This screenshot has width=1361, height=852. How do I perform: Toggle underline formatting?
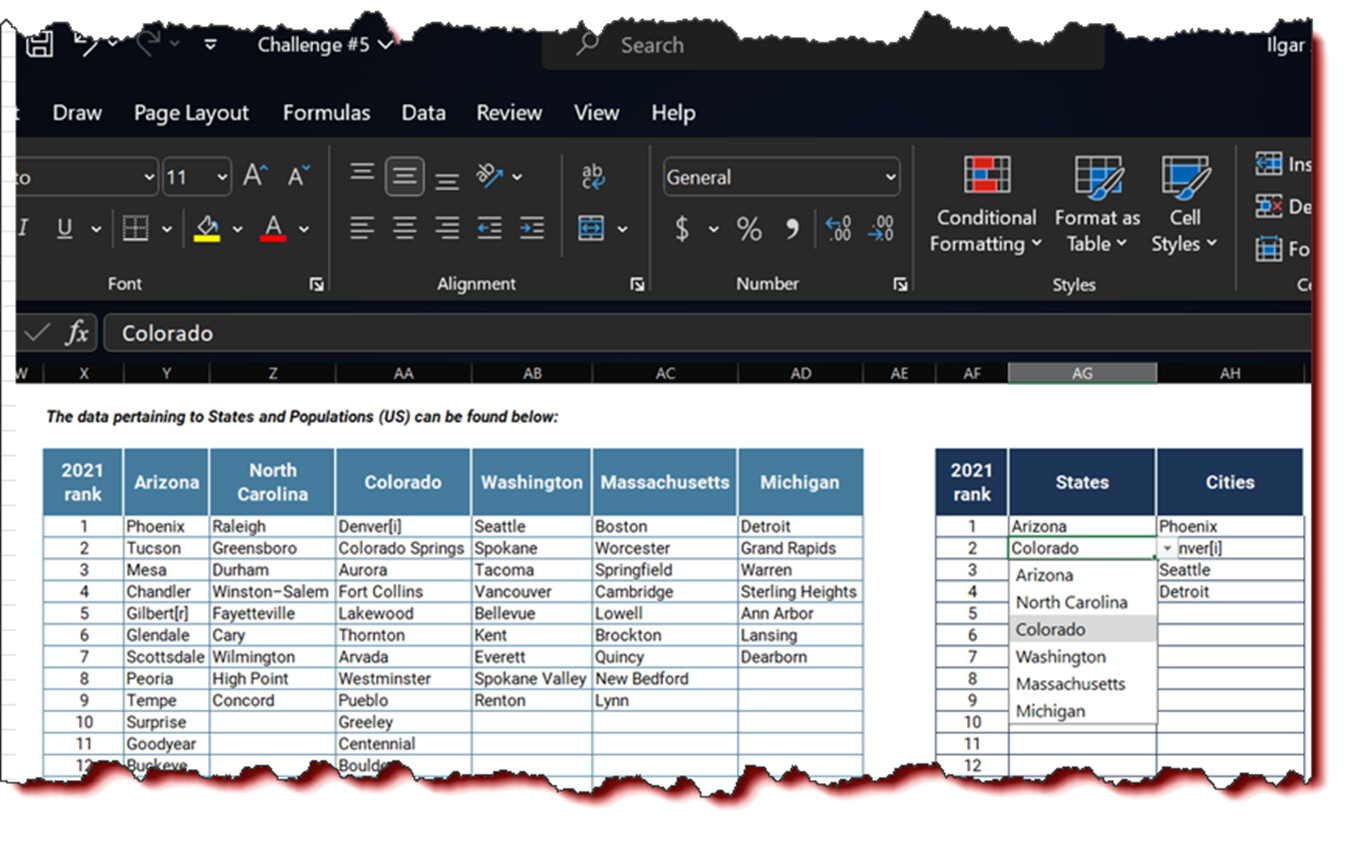[64, 228]
